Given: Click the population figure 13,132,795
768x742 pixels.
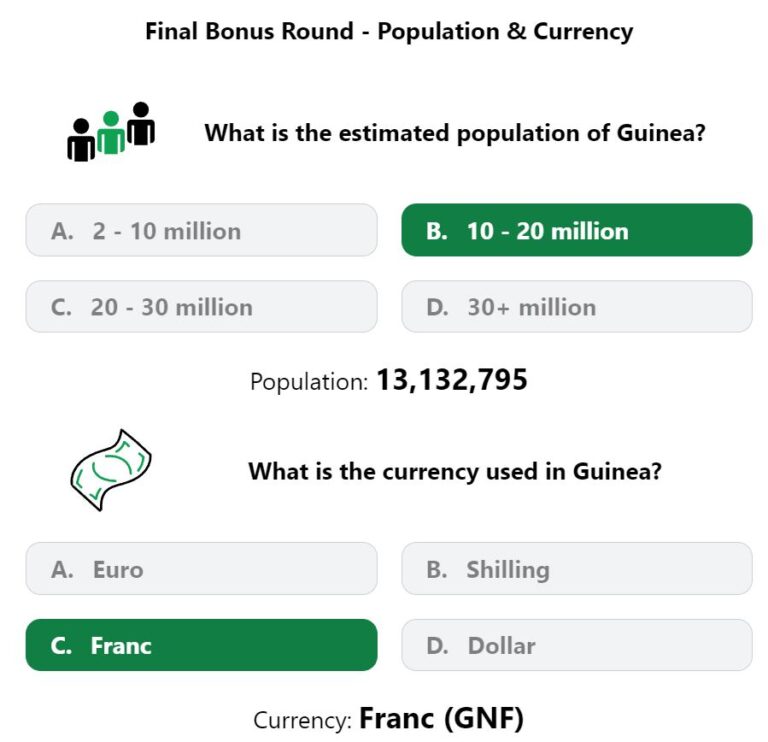Looking at the screenshot, I should [x=452, y=380].
